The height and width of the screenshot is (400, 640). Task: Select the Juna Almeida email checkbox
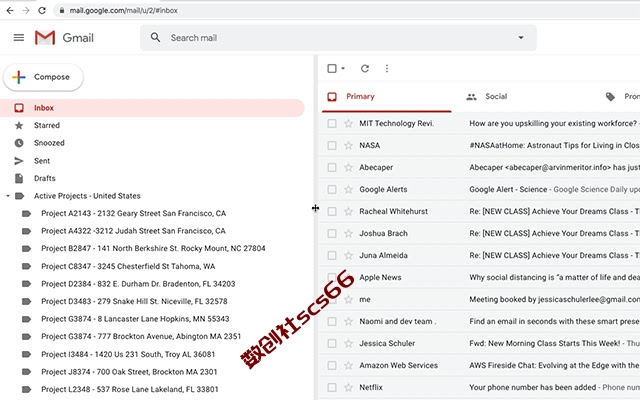click(332, 256)
